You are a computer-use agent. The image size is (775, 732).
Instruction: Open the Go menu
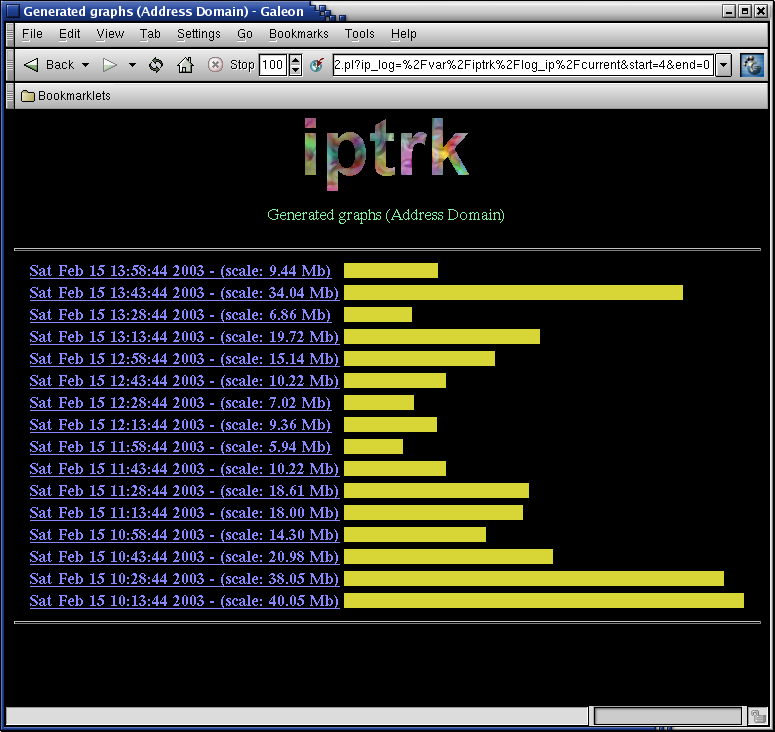point(245,34)
